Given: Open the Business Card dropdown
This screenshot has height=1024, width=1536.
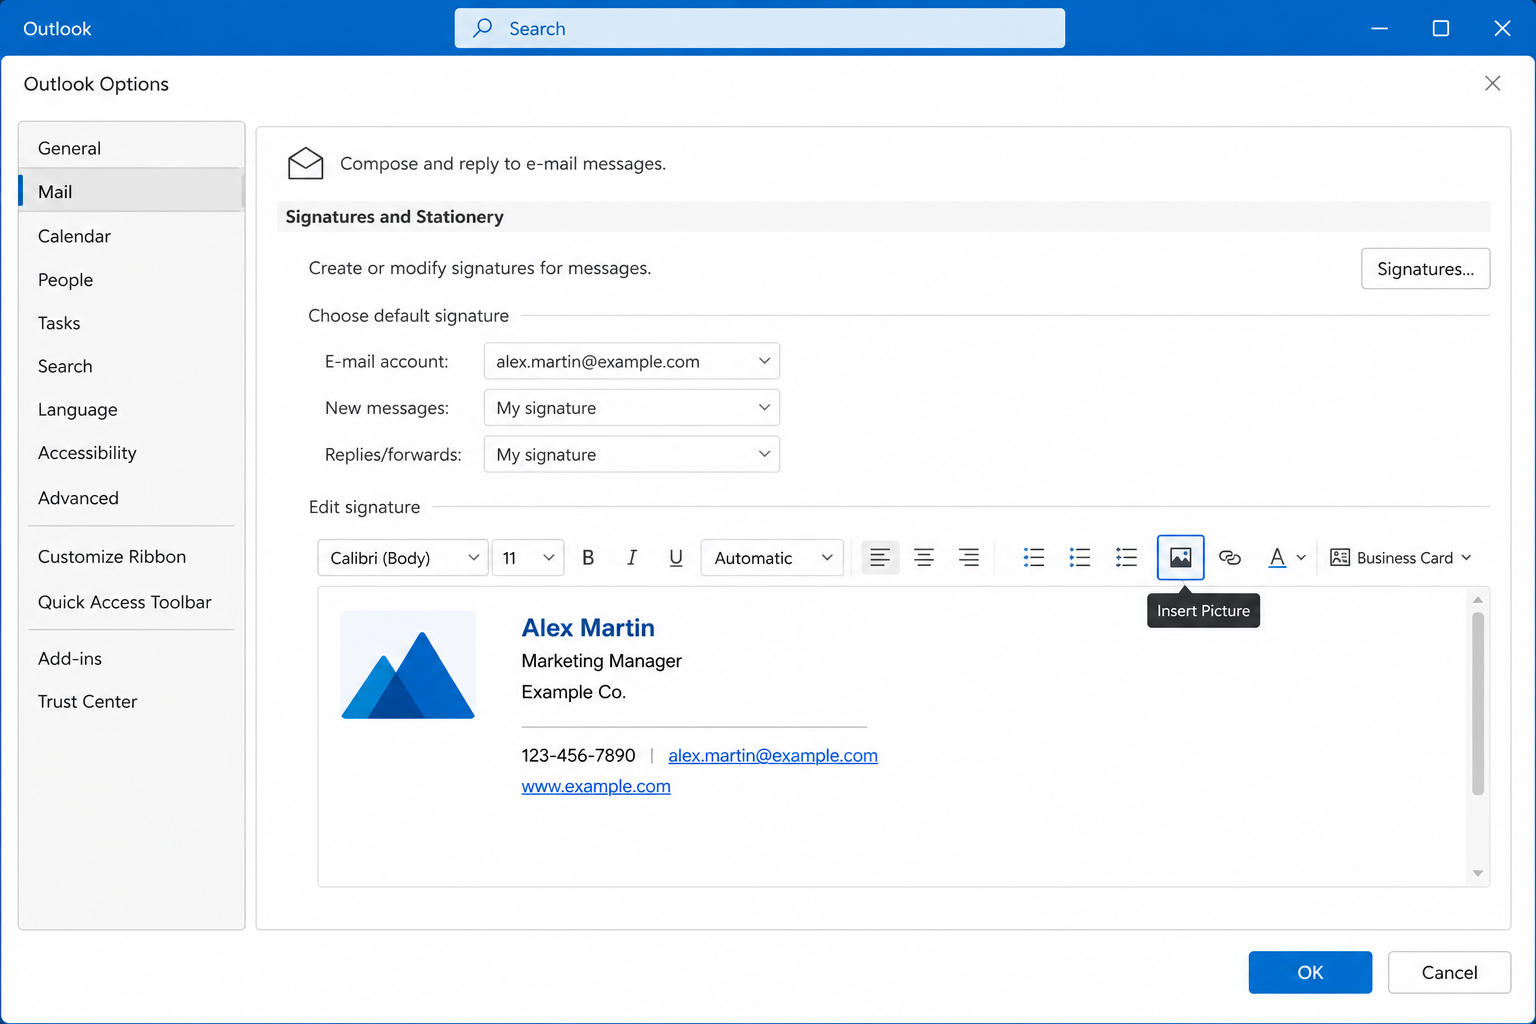Looking at the screenshot, I should [1400, 558].
